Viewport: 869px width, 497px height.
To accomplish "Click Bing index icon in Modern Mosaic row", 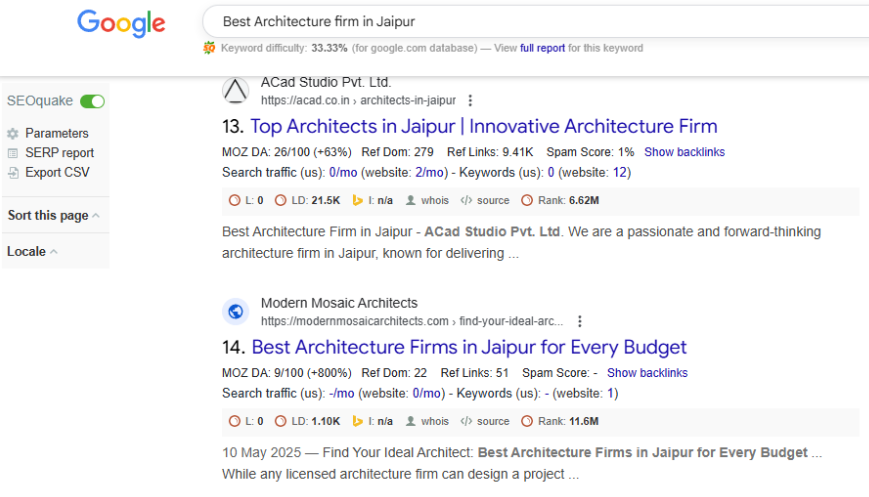I will tap(357, 422).
